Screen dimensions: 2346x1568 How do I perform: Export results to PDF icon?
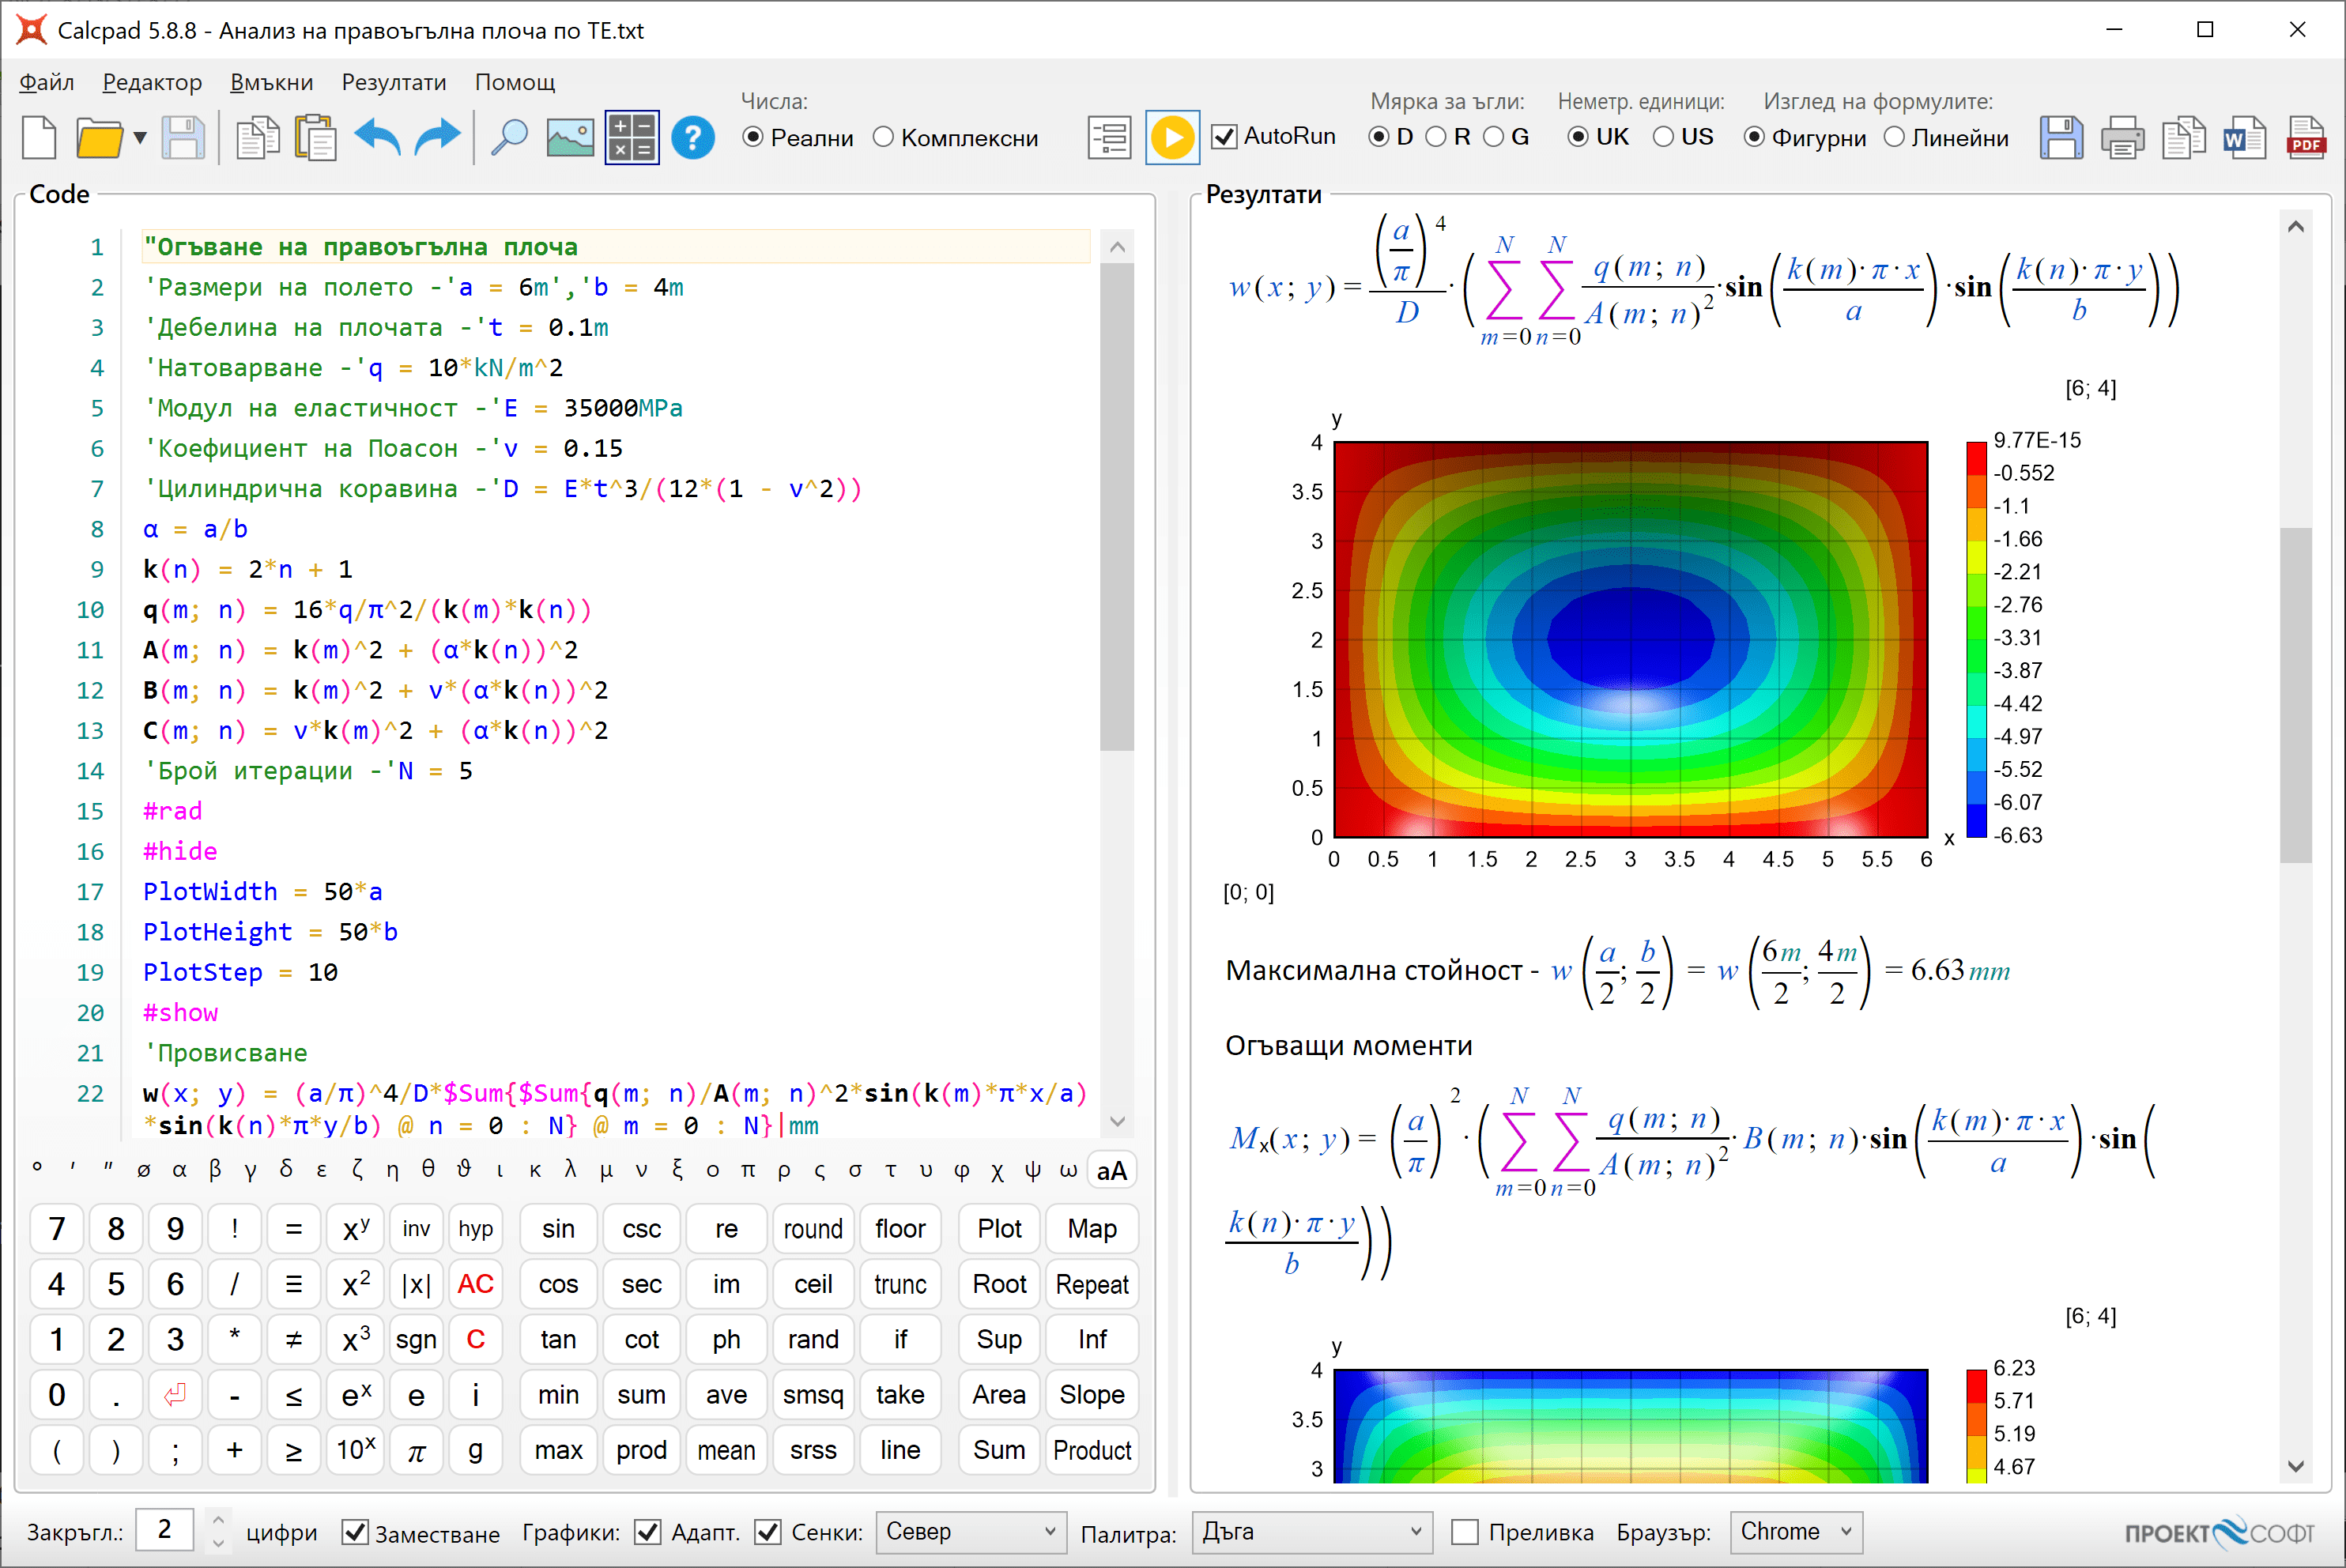tap(2306, 138)
